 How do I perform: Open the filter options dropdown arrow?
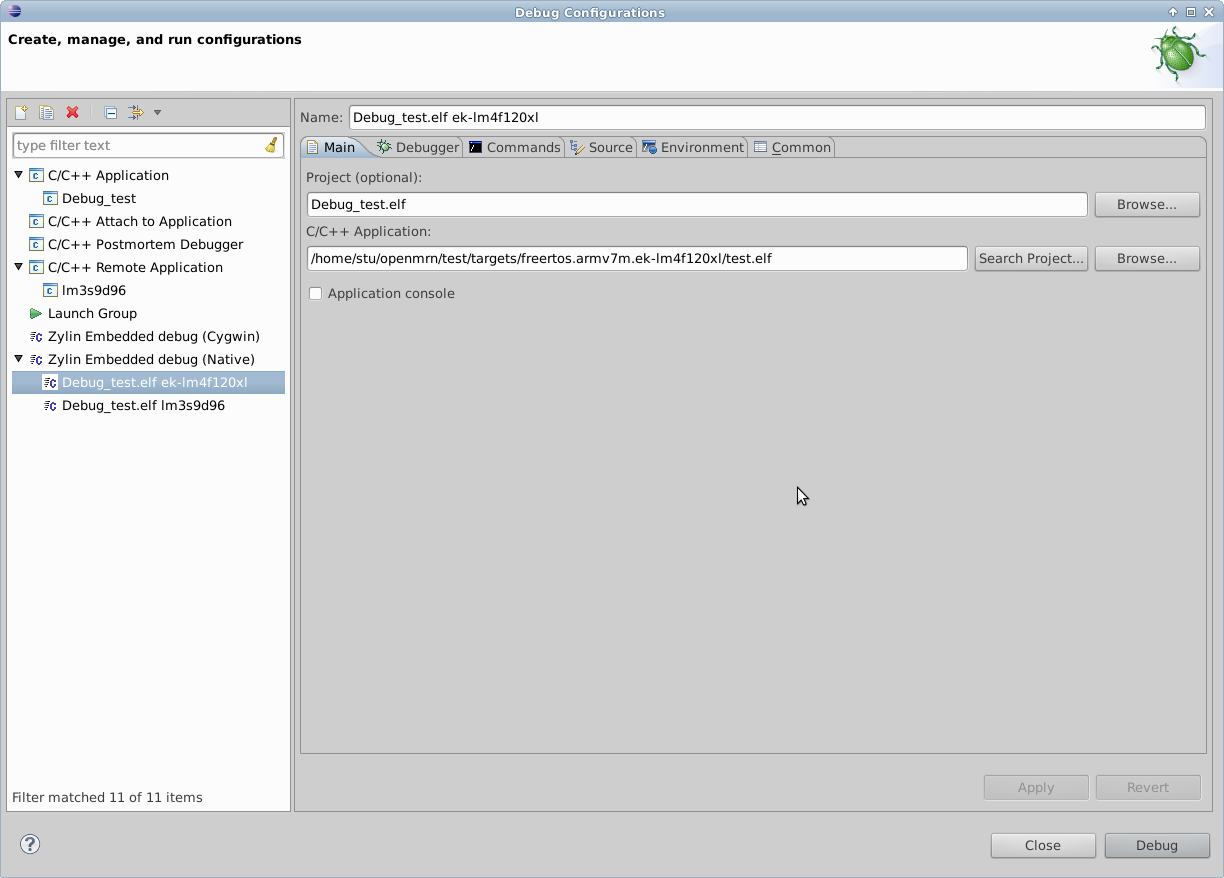point(157,113)
